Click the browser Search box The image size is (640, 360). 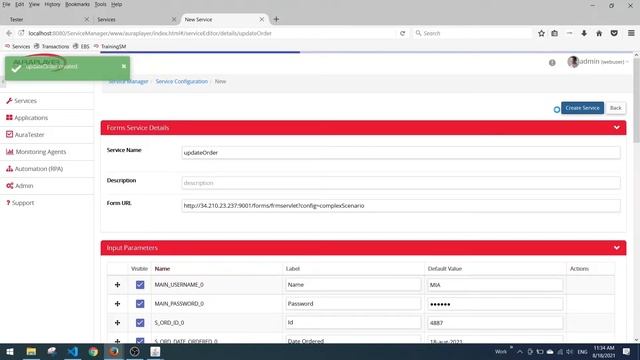[472, 33]
